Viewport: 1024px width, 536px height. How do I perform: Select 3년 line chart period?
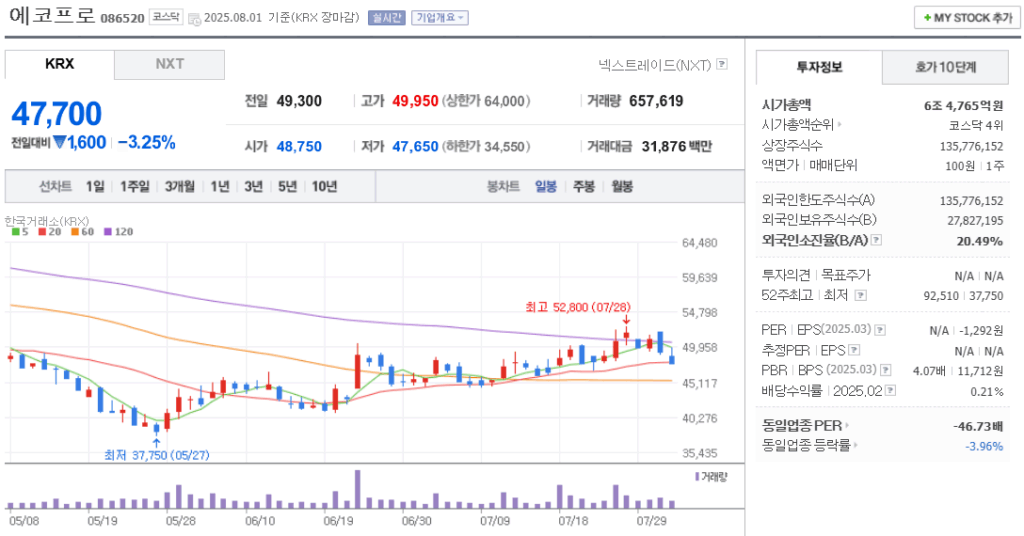pyautogui.click(x=253, y=187)
